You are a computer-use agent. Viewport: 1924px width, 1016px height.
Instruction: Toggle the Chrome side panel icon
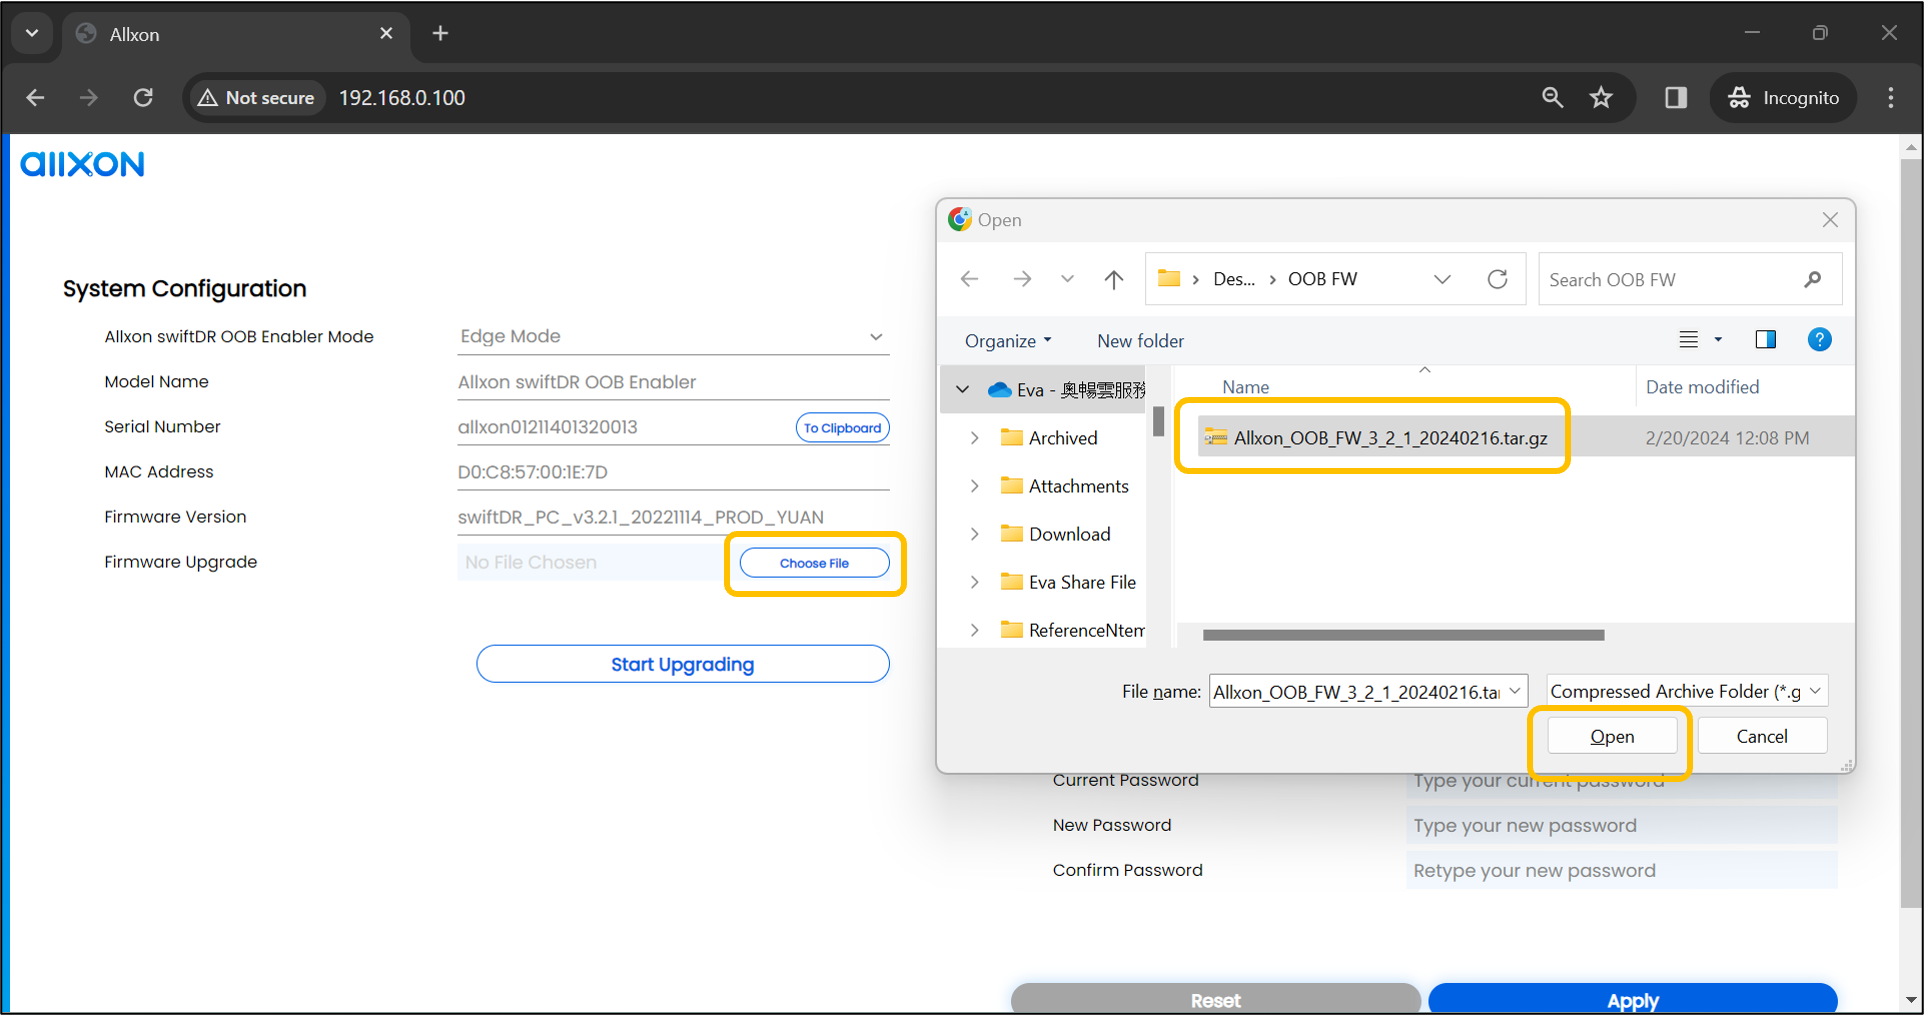[x=1676, y=97]
